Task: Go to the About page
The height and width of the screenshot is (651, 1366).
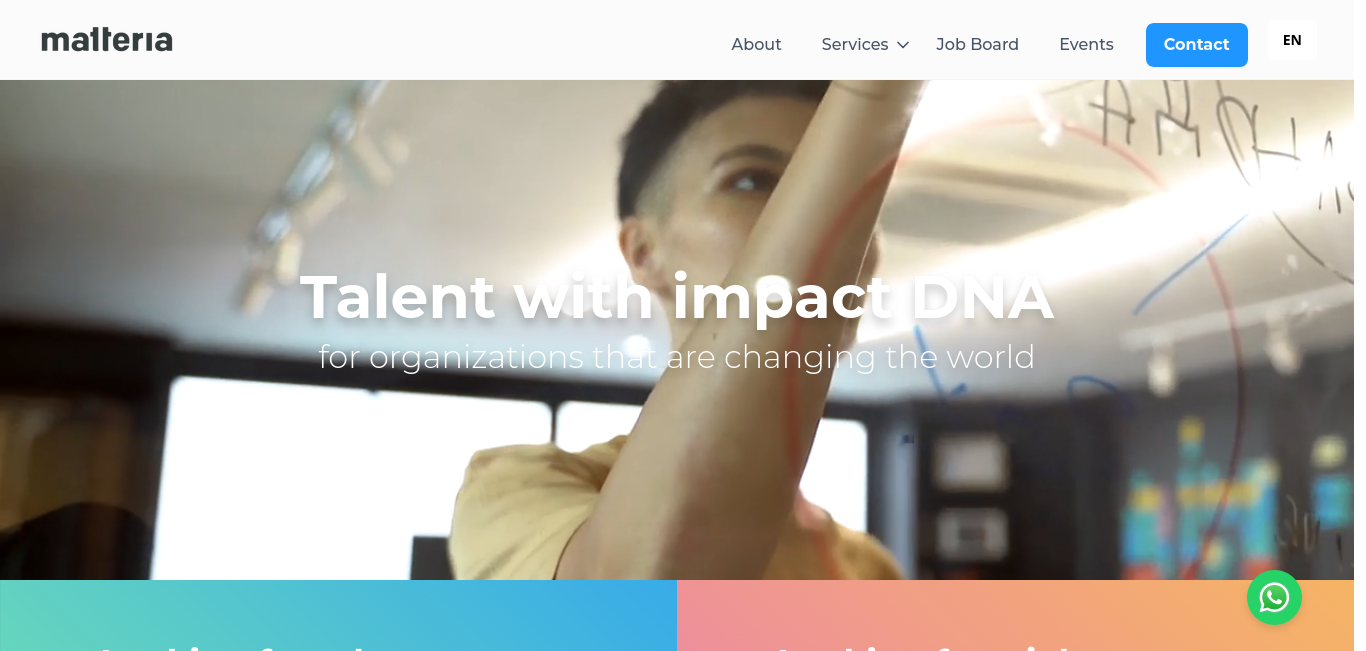Action: [756, 45]
